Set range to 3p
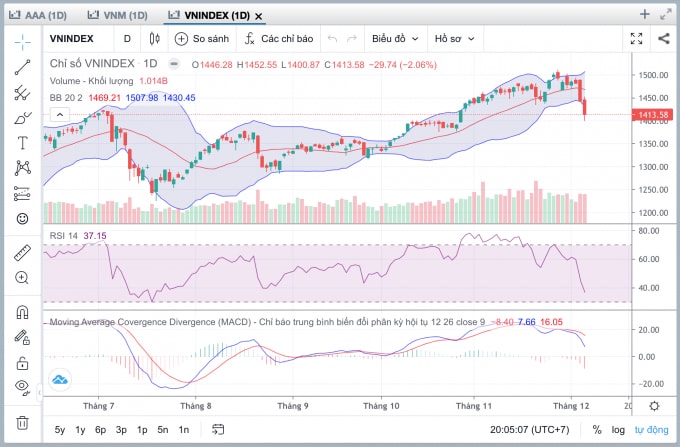Image resolution: width=680 pixels, height=447 pixels. click(121, 430)
